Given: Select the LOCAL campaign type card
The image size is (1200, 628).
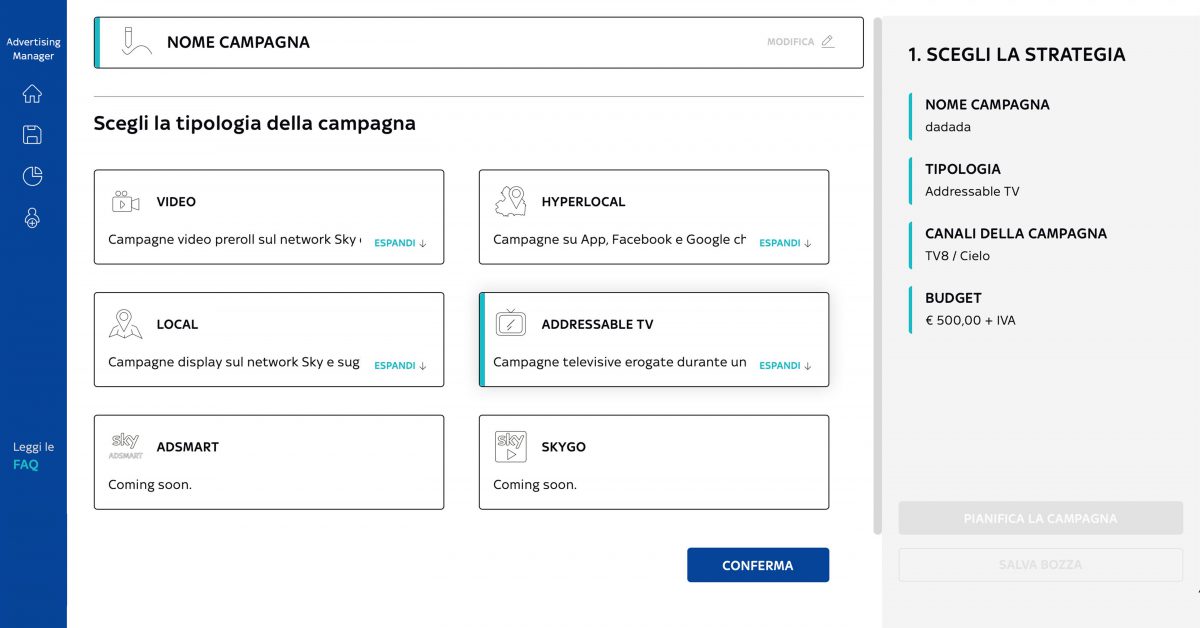Looking at the screenshot, I should (269, 340).
